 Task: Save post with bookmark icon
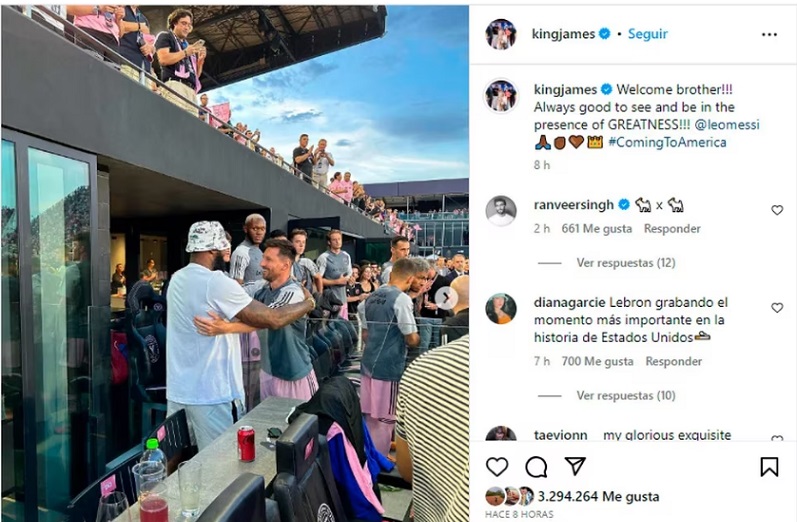[769, 466]
